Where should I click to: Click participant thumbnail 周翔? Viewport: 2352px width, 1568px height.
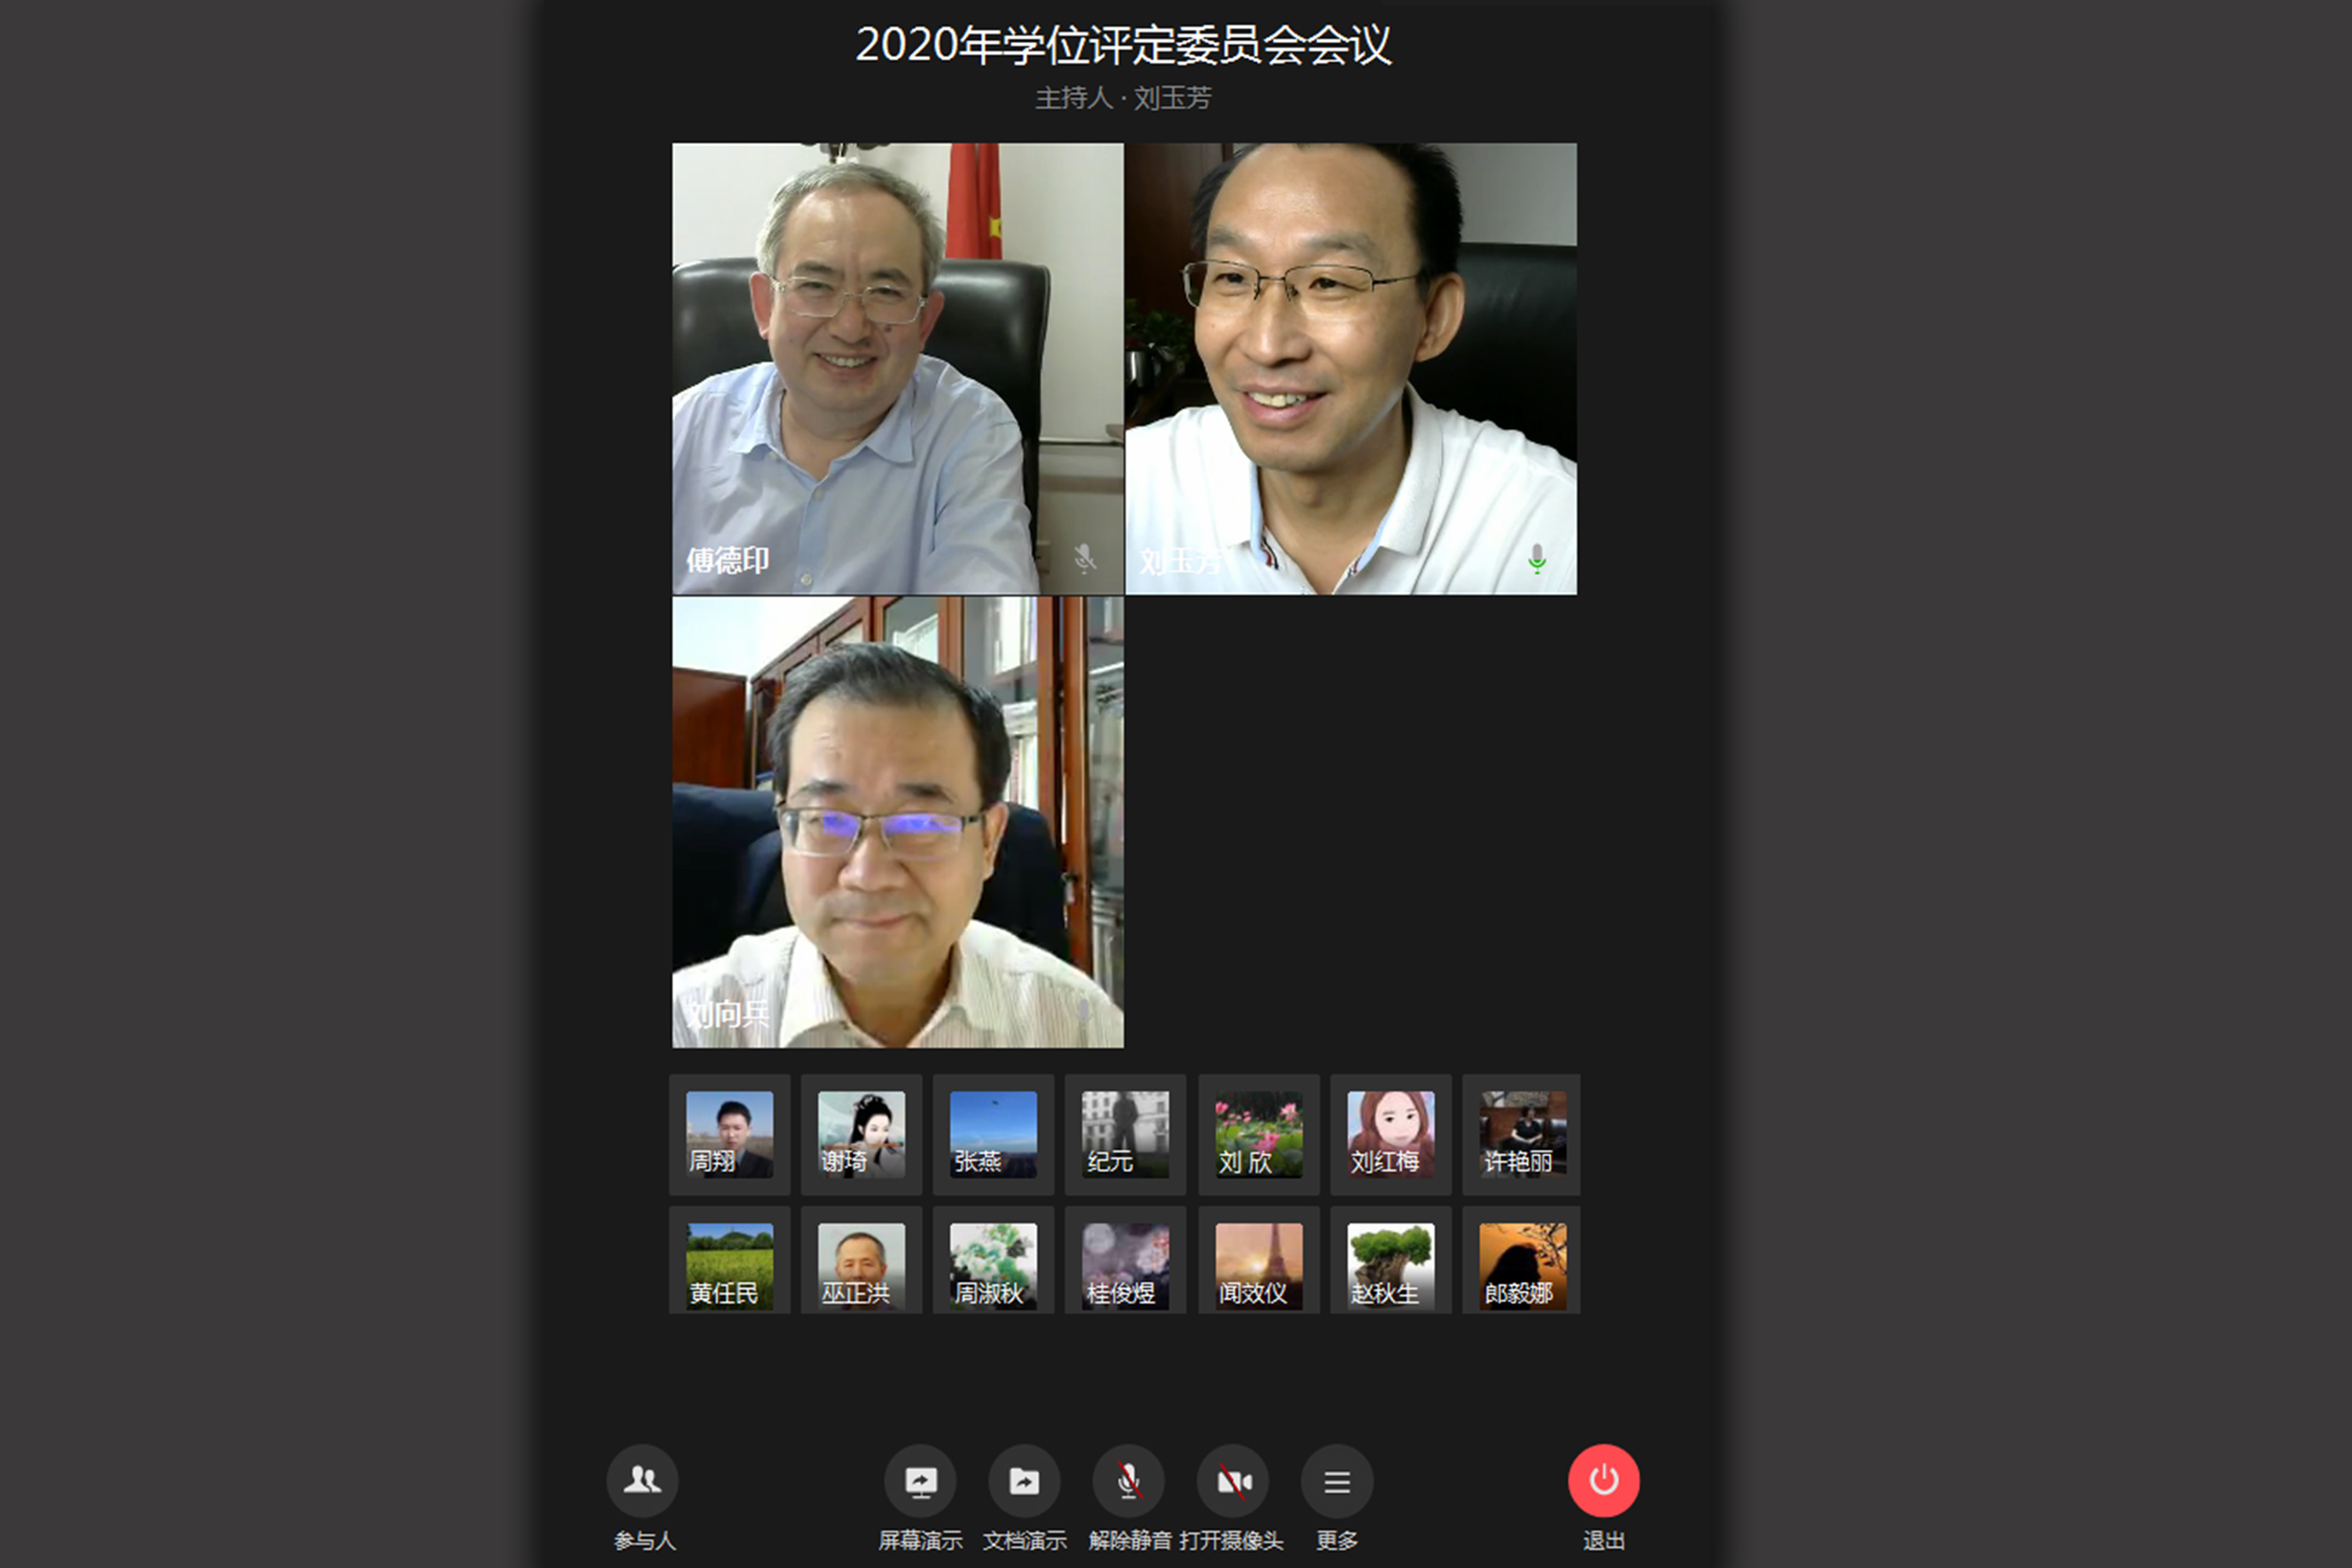click(x=729, y=1134)
